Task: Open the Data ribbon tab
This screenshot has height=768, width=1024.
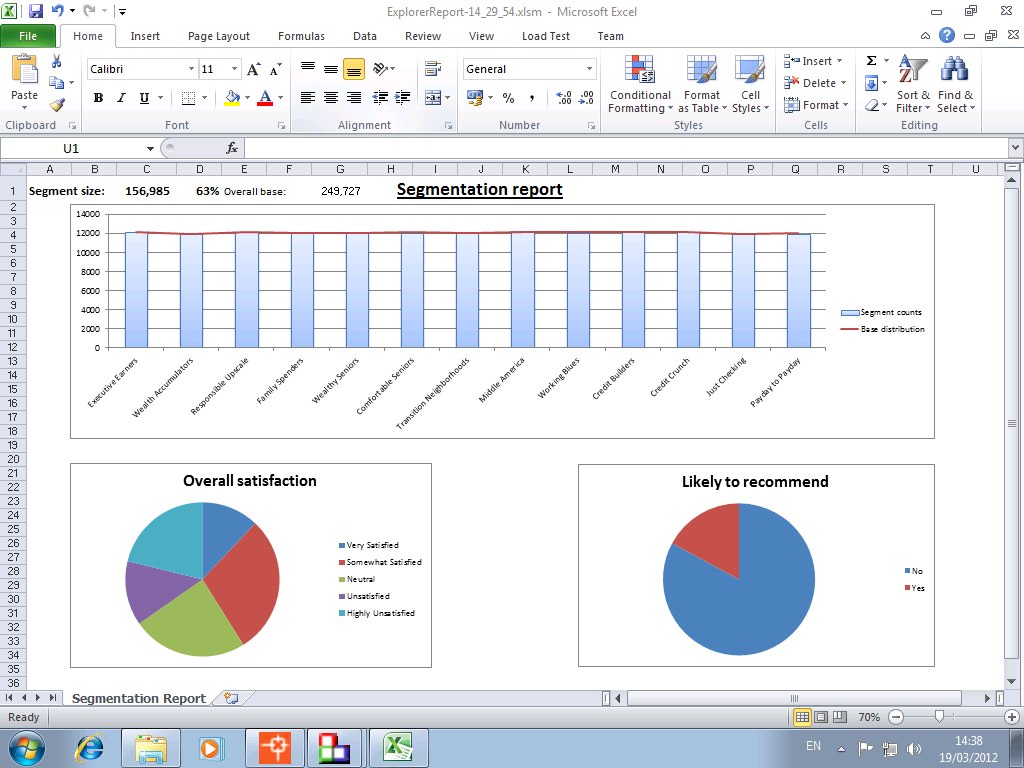Action: [364, 36]
